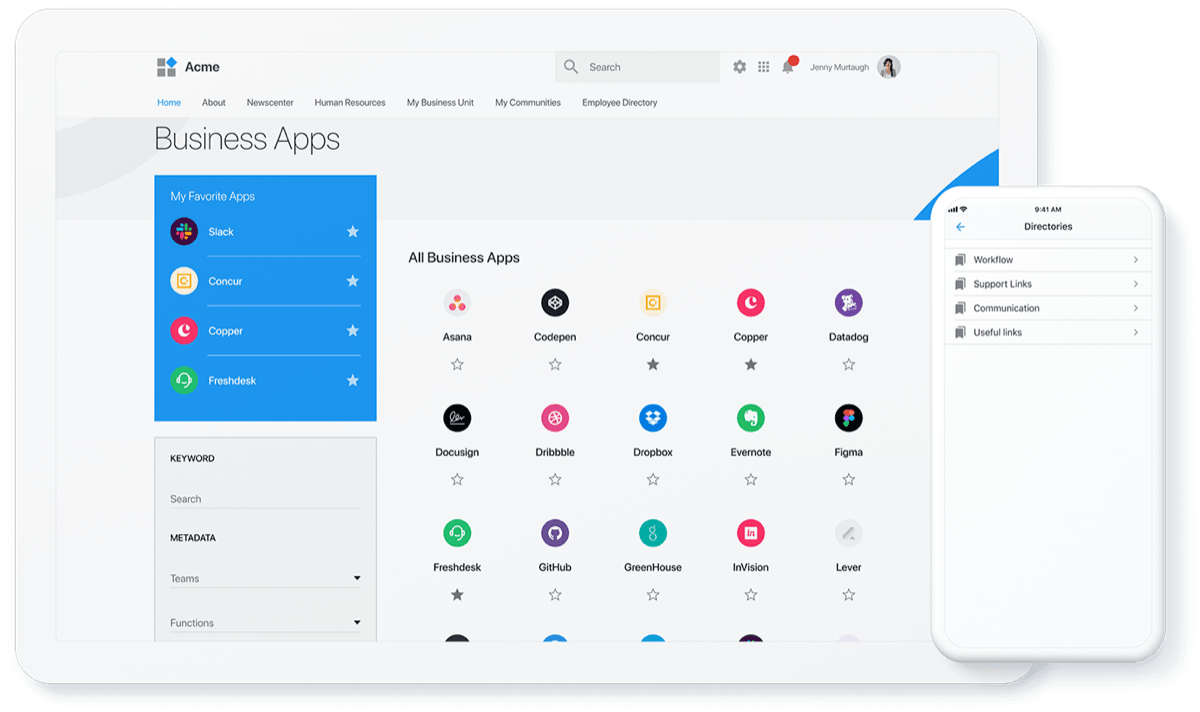Open the Evernote app icon
The width and height of the screenshot is (1200, 712).
pos(751,418)
